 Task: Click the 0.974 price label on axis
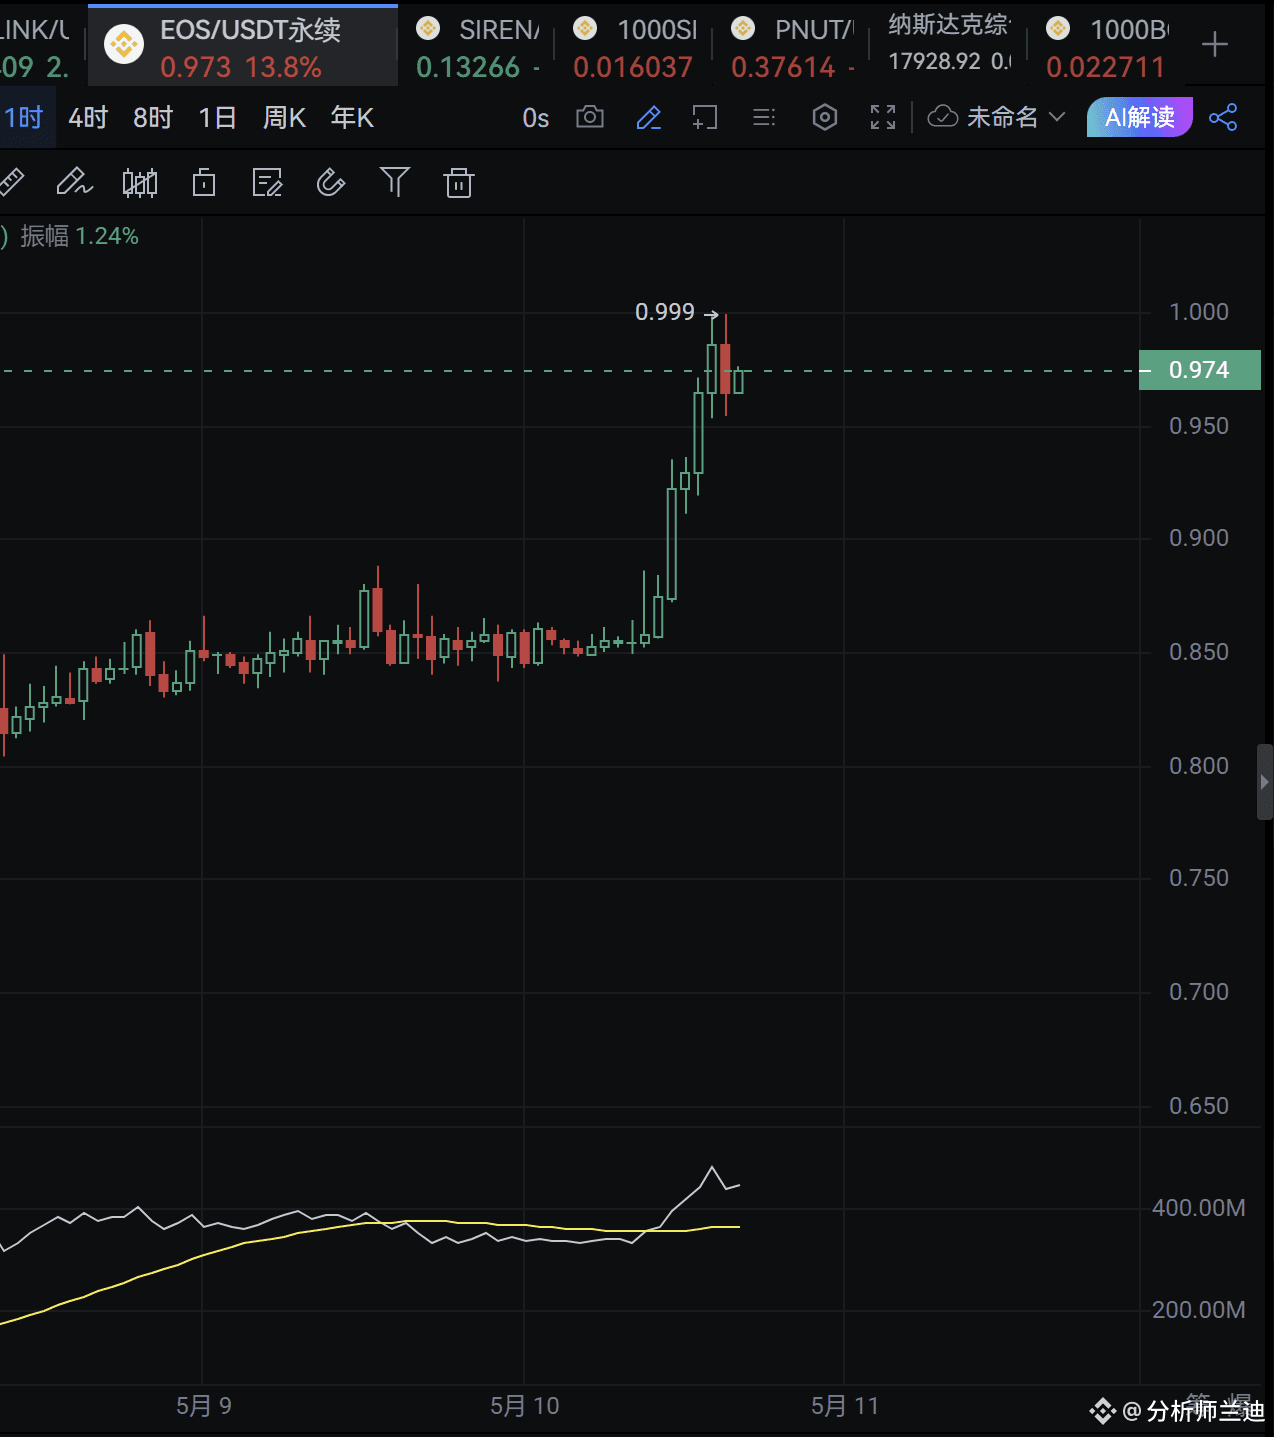coord(1199,370)
